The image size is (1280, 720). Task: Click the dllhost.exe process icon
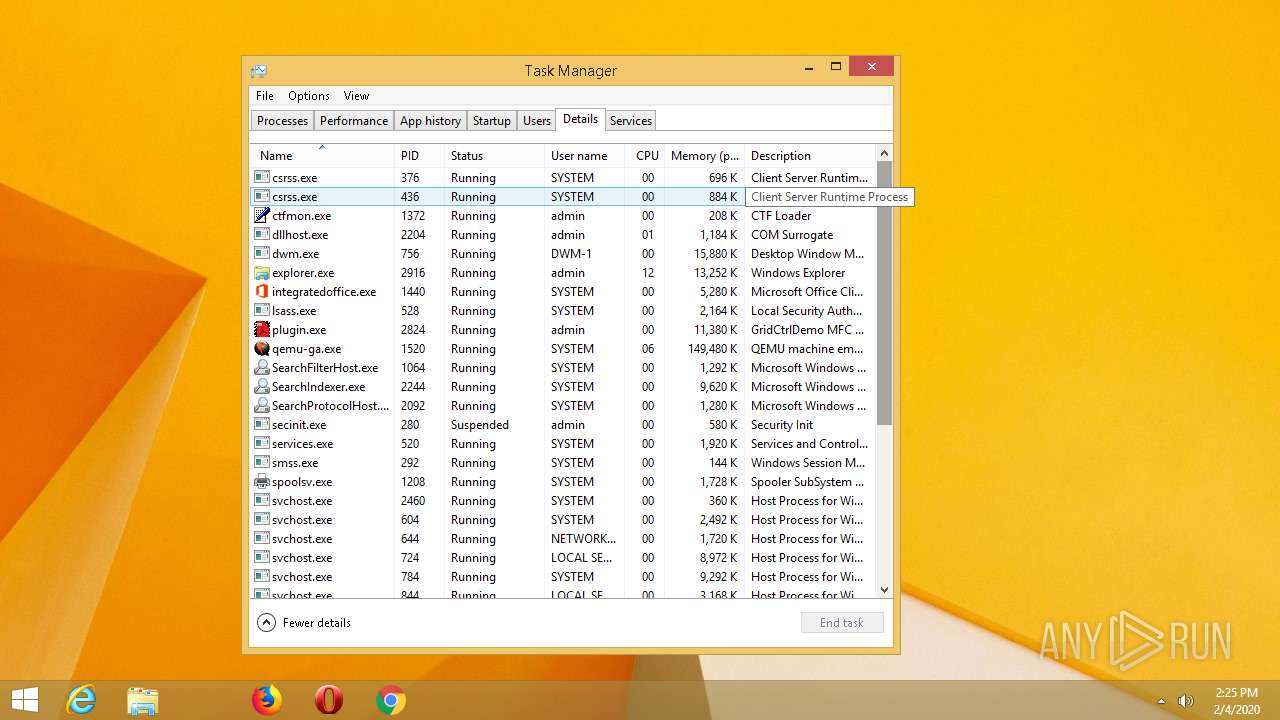click(x=262, y=234)
